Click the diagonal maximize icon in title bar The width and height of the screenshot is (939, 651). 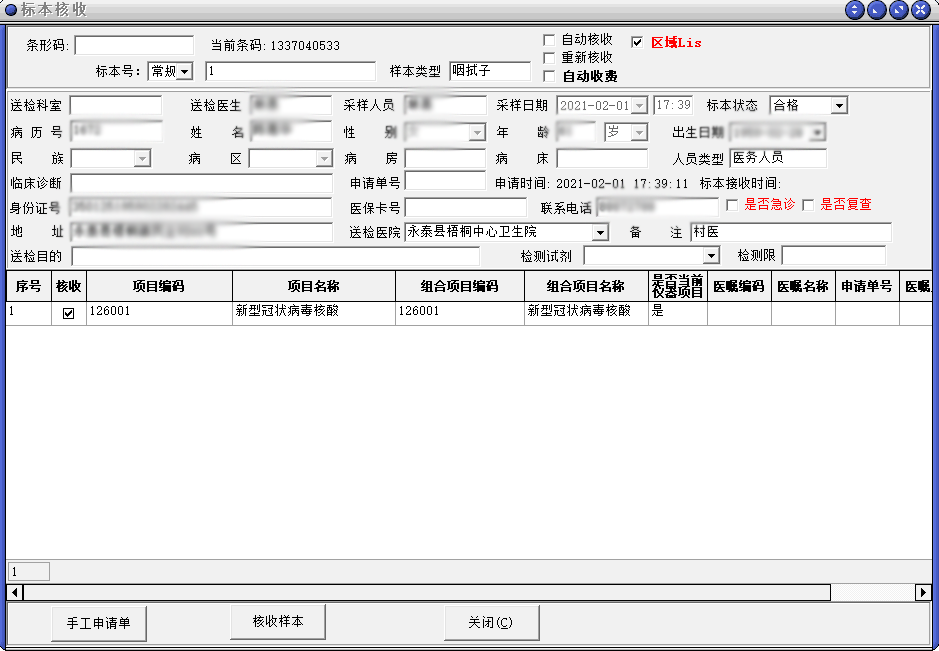[x=899, y=10]
